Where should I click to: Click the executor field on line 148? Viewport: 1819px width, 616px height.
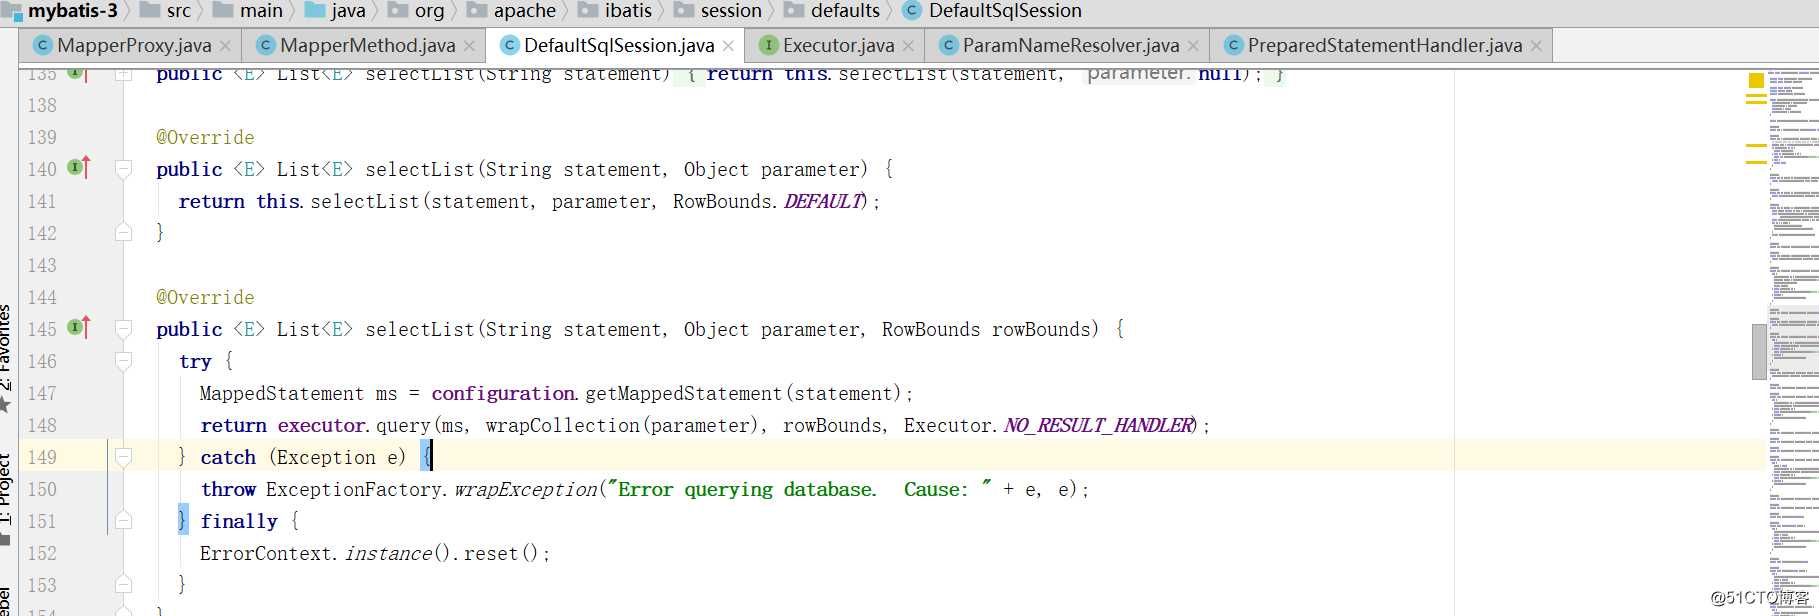pyautogui.click(x=321, y=425)
